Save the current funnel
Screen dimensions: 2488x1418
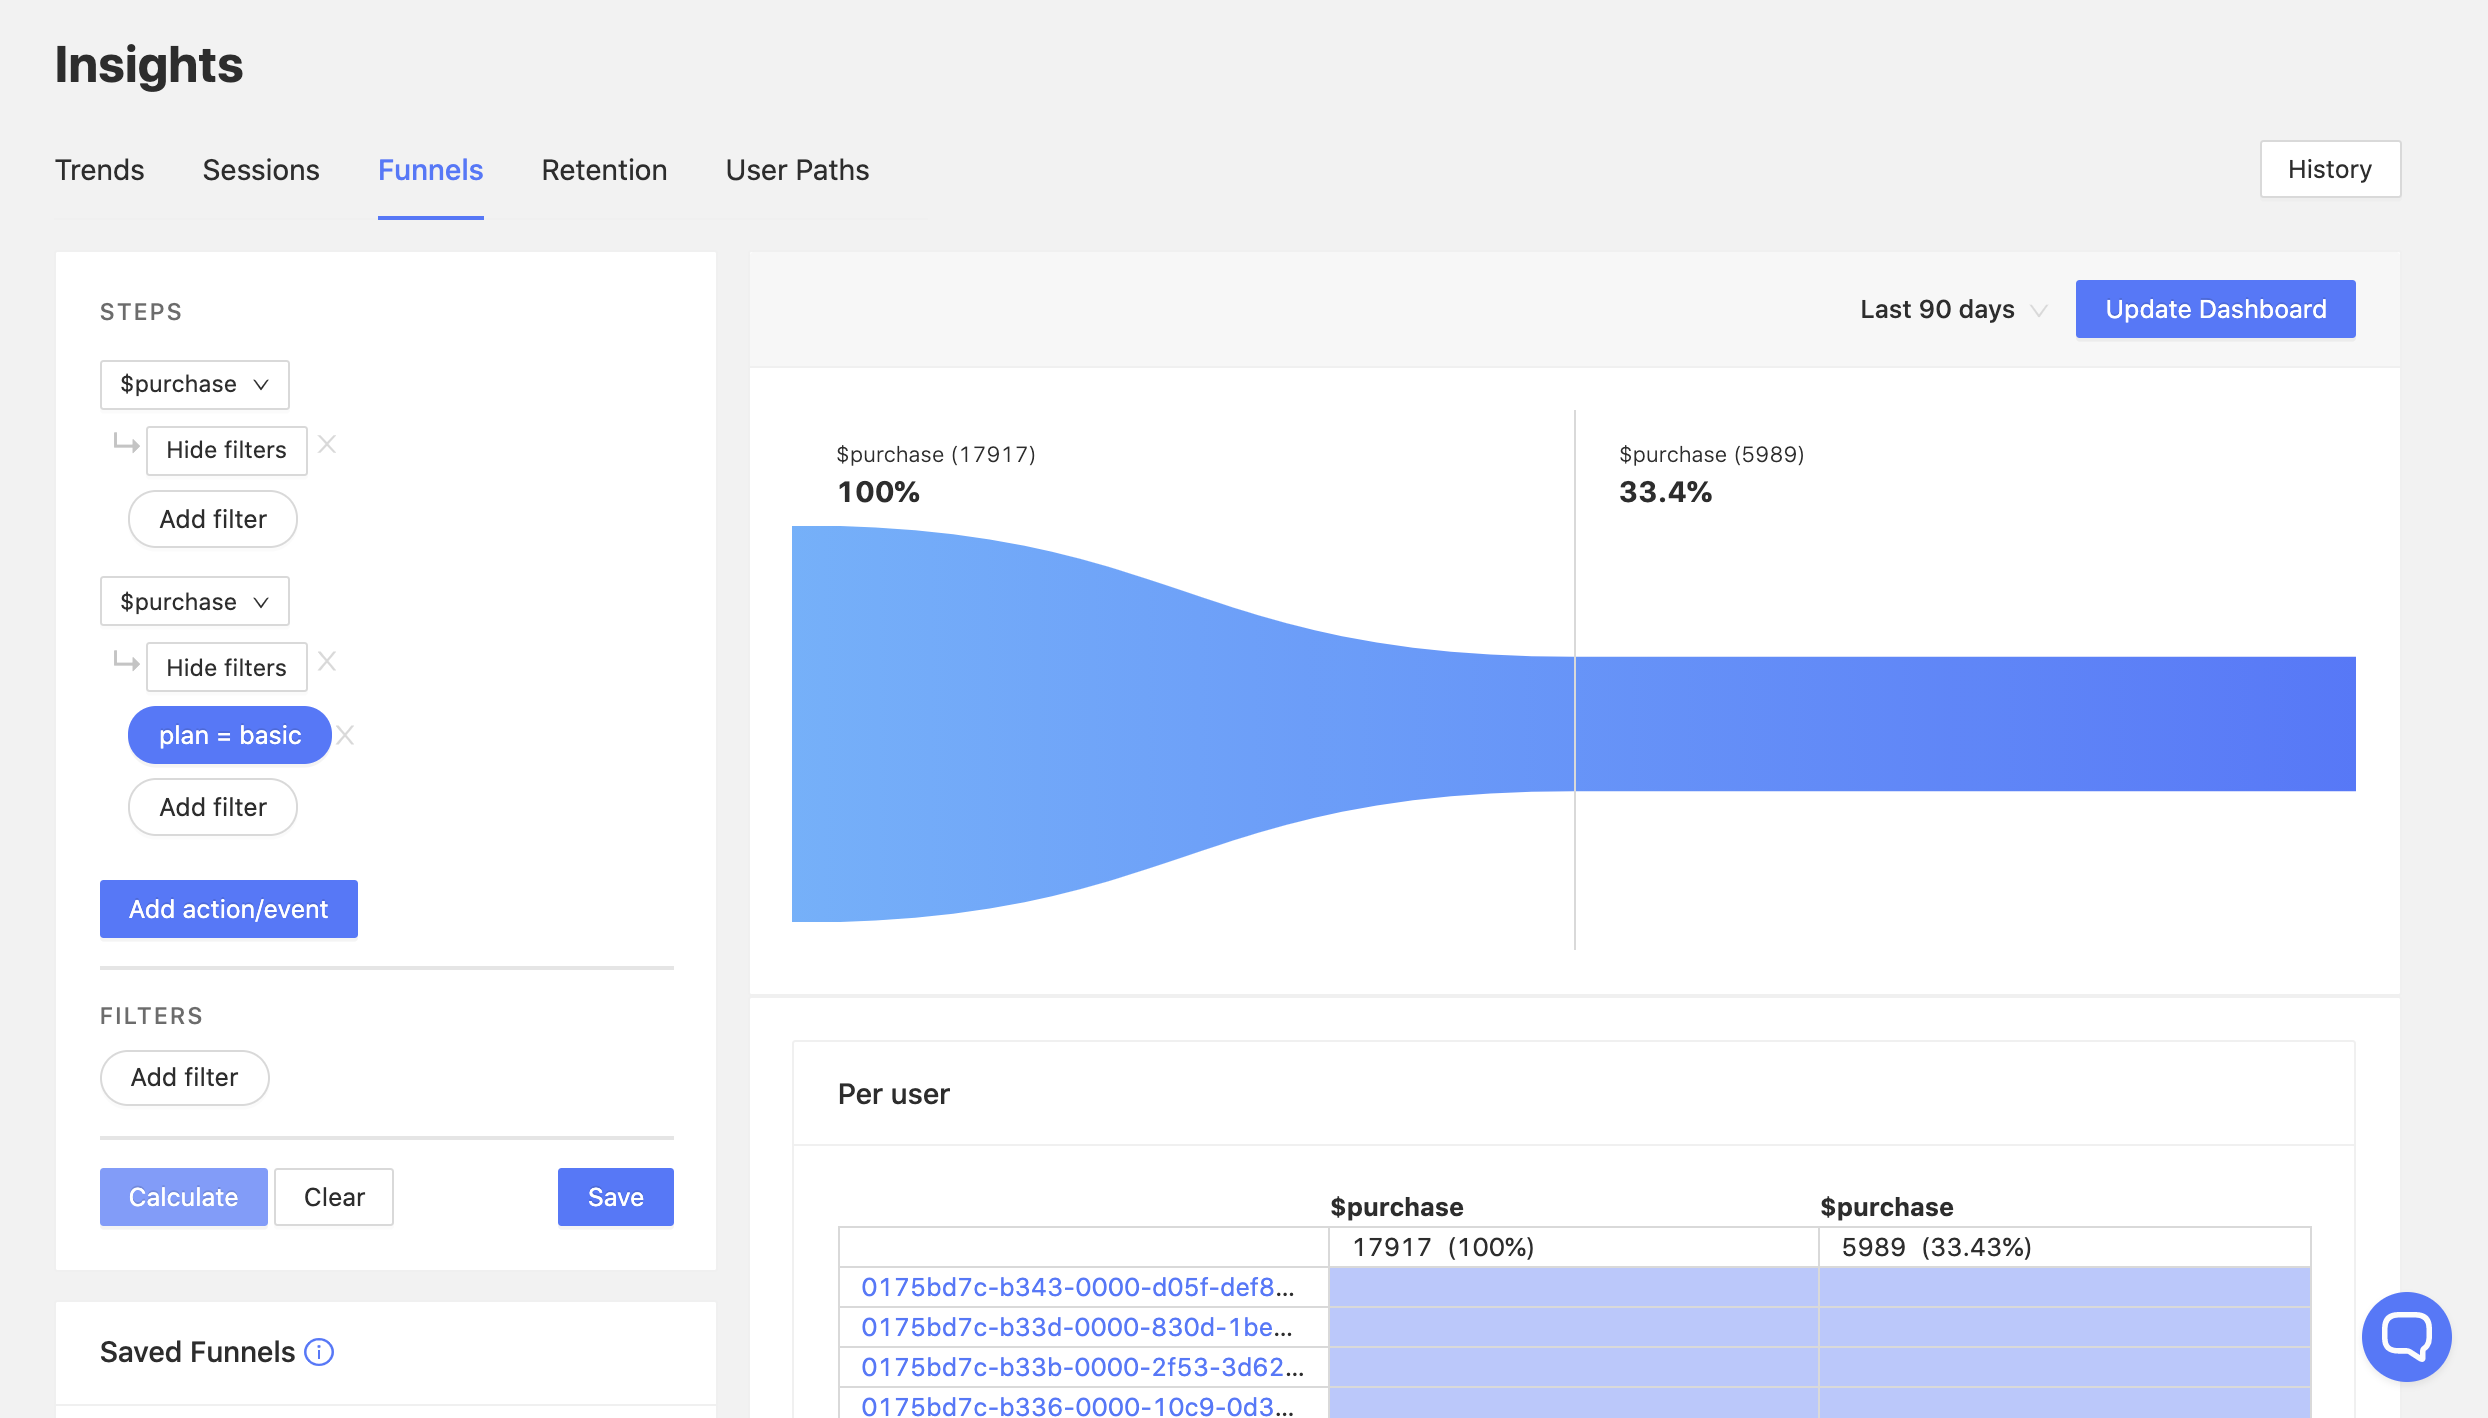coord(615,1197)
